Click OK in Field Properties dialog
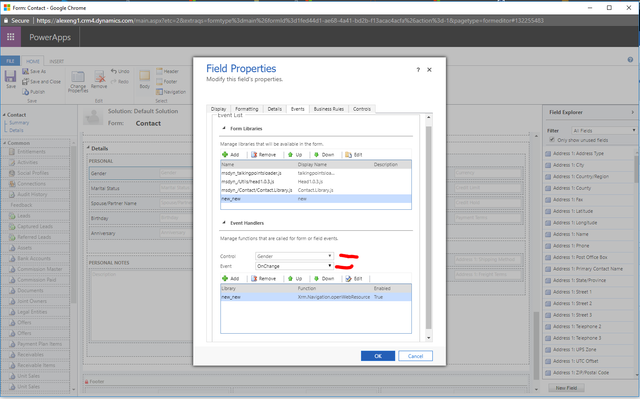640x399 pixels. 378,356
